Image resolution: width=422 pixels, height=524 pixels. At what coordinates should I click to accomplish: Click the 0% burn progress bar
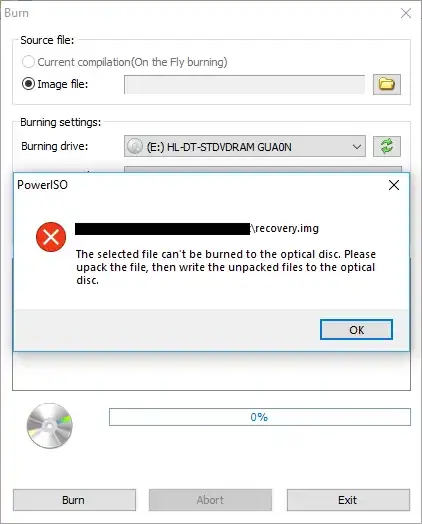pos(260,417)
